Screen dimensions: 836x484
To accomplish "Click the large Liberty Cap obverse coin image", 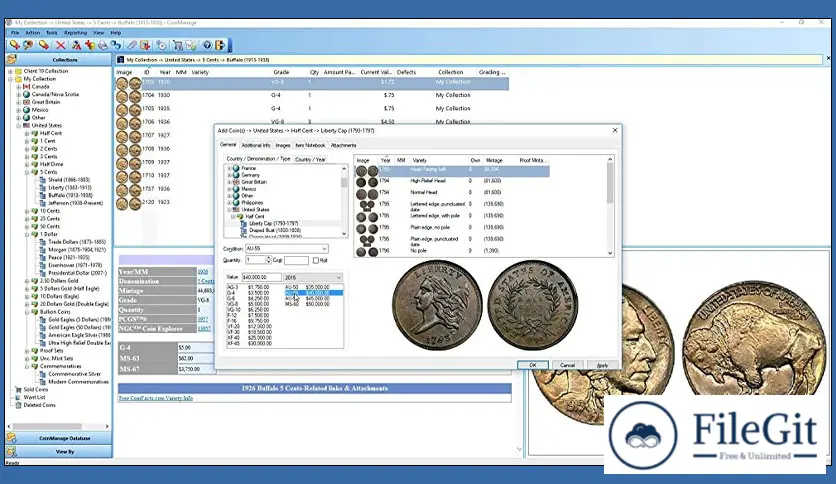I will (x=437, y=305).
